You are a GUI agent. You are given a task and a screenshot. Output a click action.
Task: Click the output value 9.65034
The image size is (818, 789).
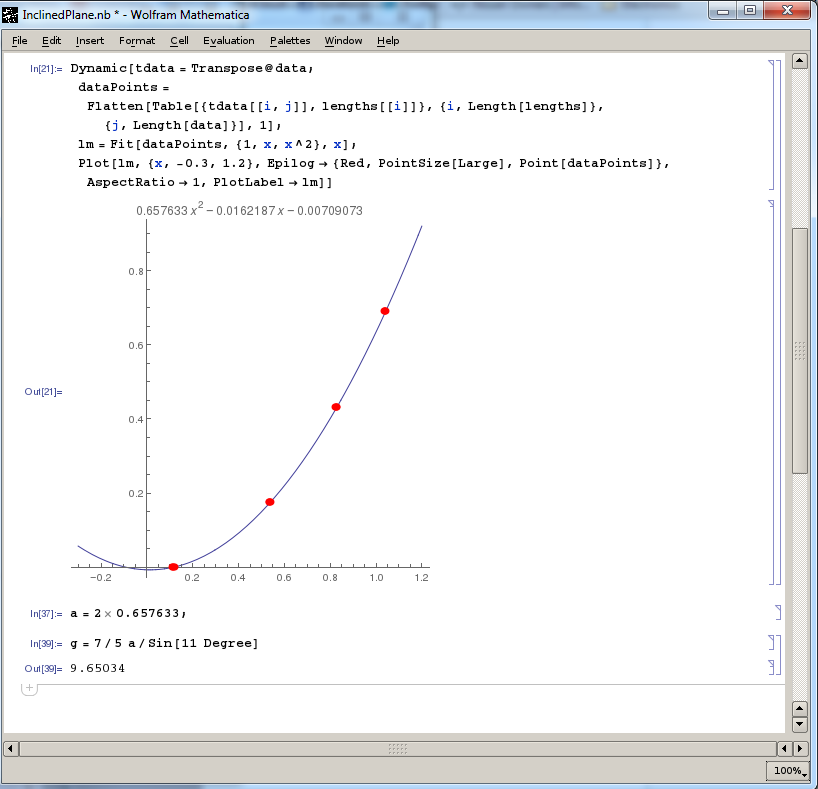pyautogui.click(x=98, y=668)
